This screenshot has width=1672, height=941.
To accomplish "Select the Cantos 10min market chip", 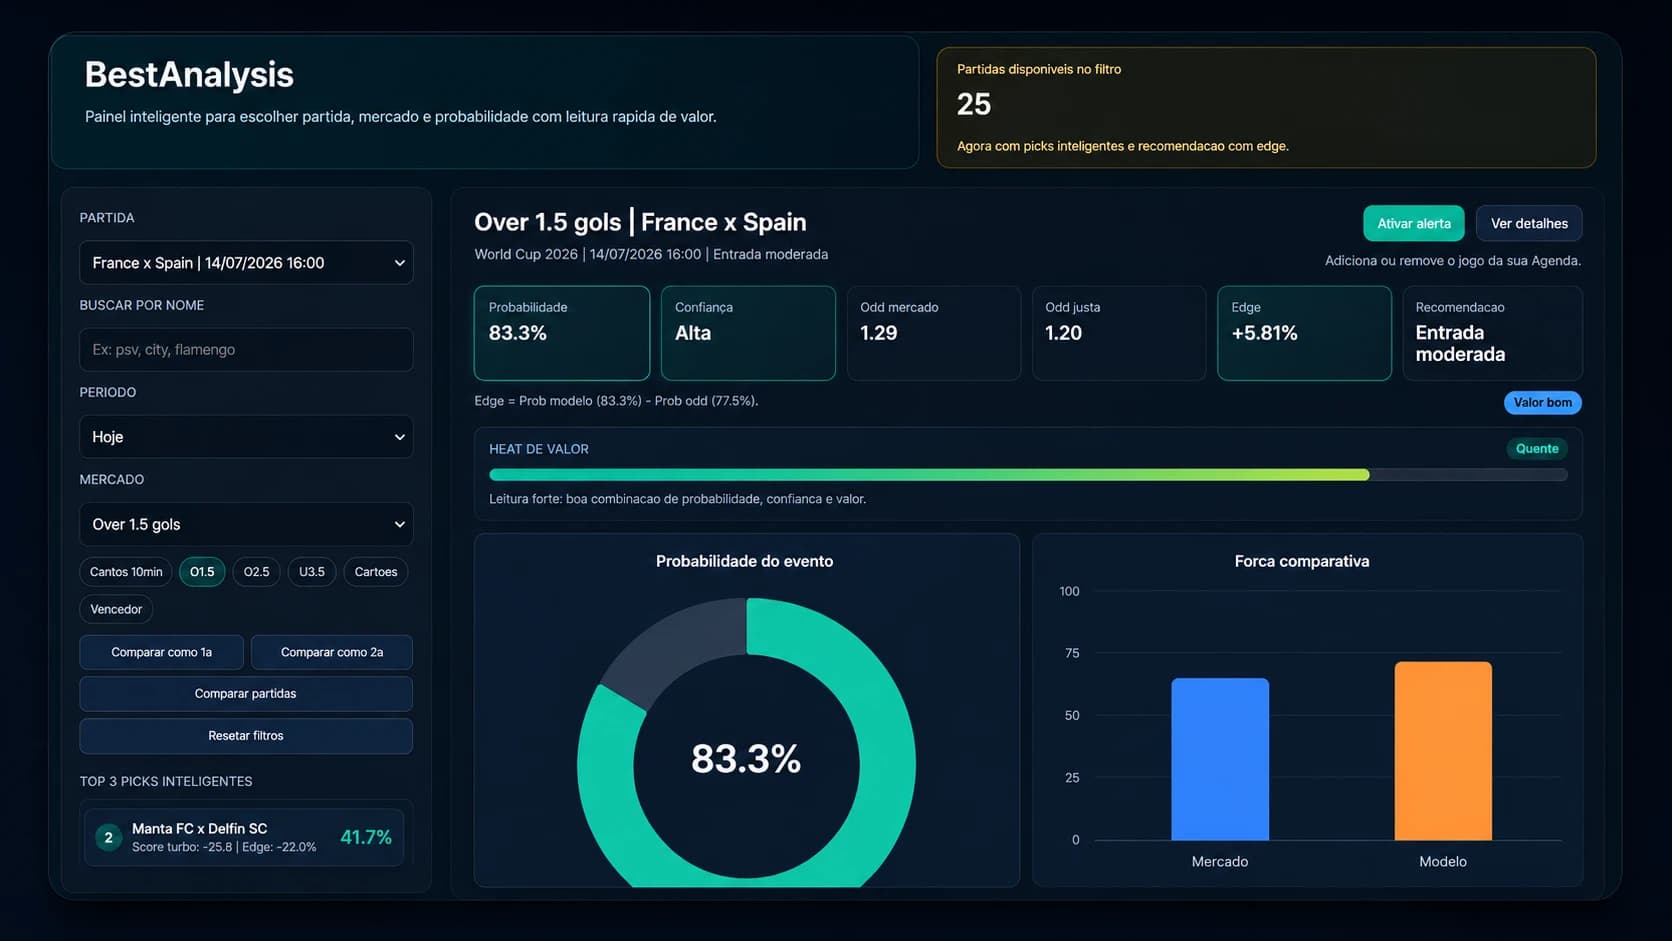I will (126, 572).
